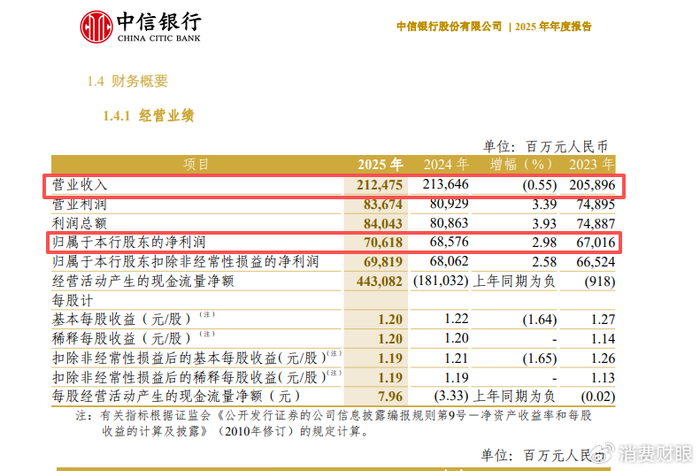Click the change value (1.65)
700x471 pixels.
pos(539,358)
